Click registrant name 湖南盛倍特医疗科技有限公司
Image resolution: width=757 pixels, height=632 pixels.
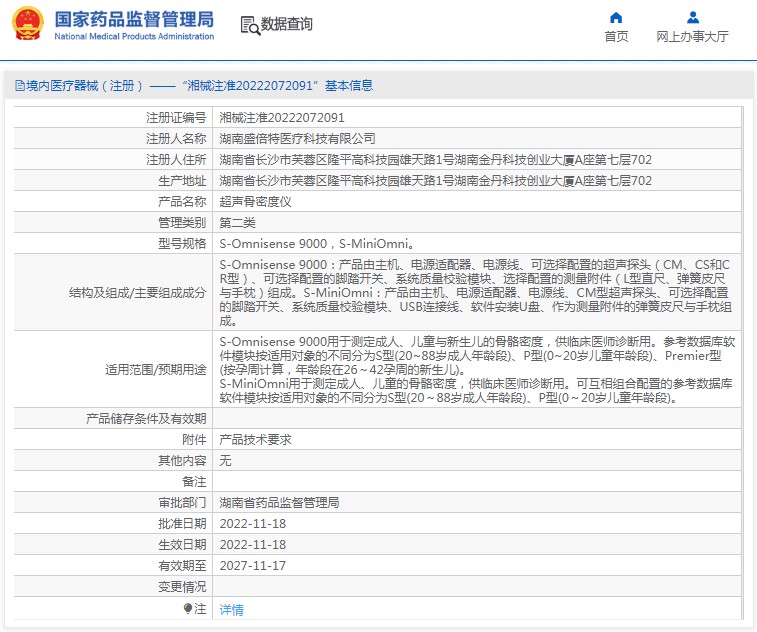[297, 138]
